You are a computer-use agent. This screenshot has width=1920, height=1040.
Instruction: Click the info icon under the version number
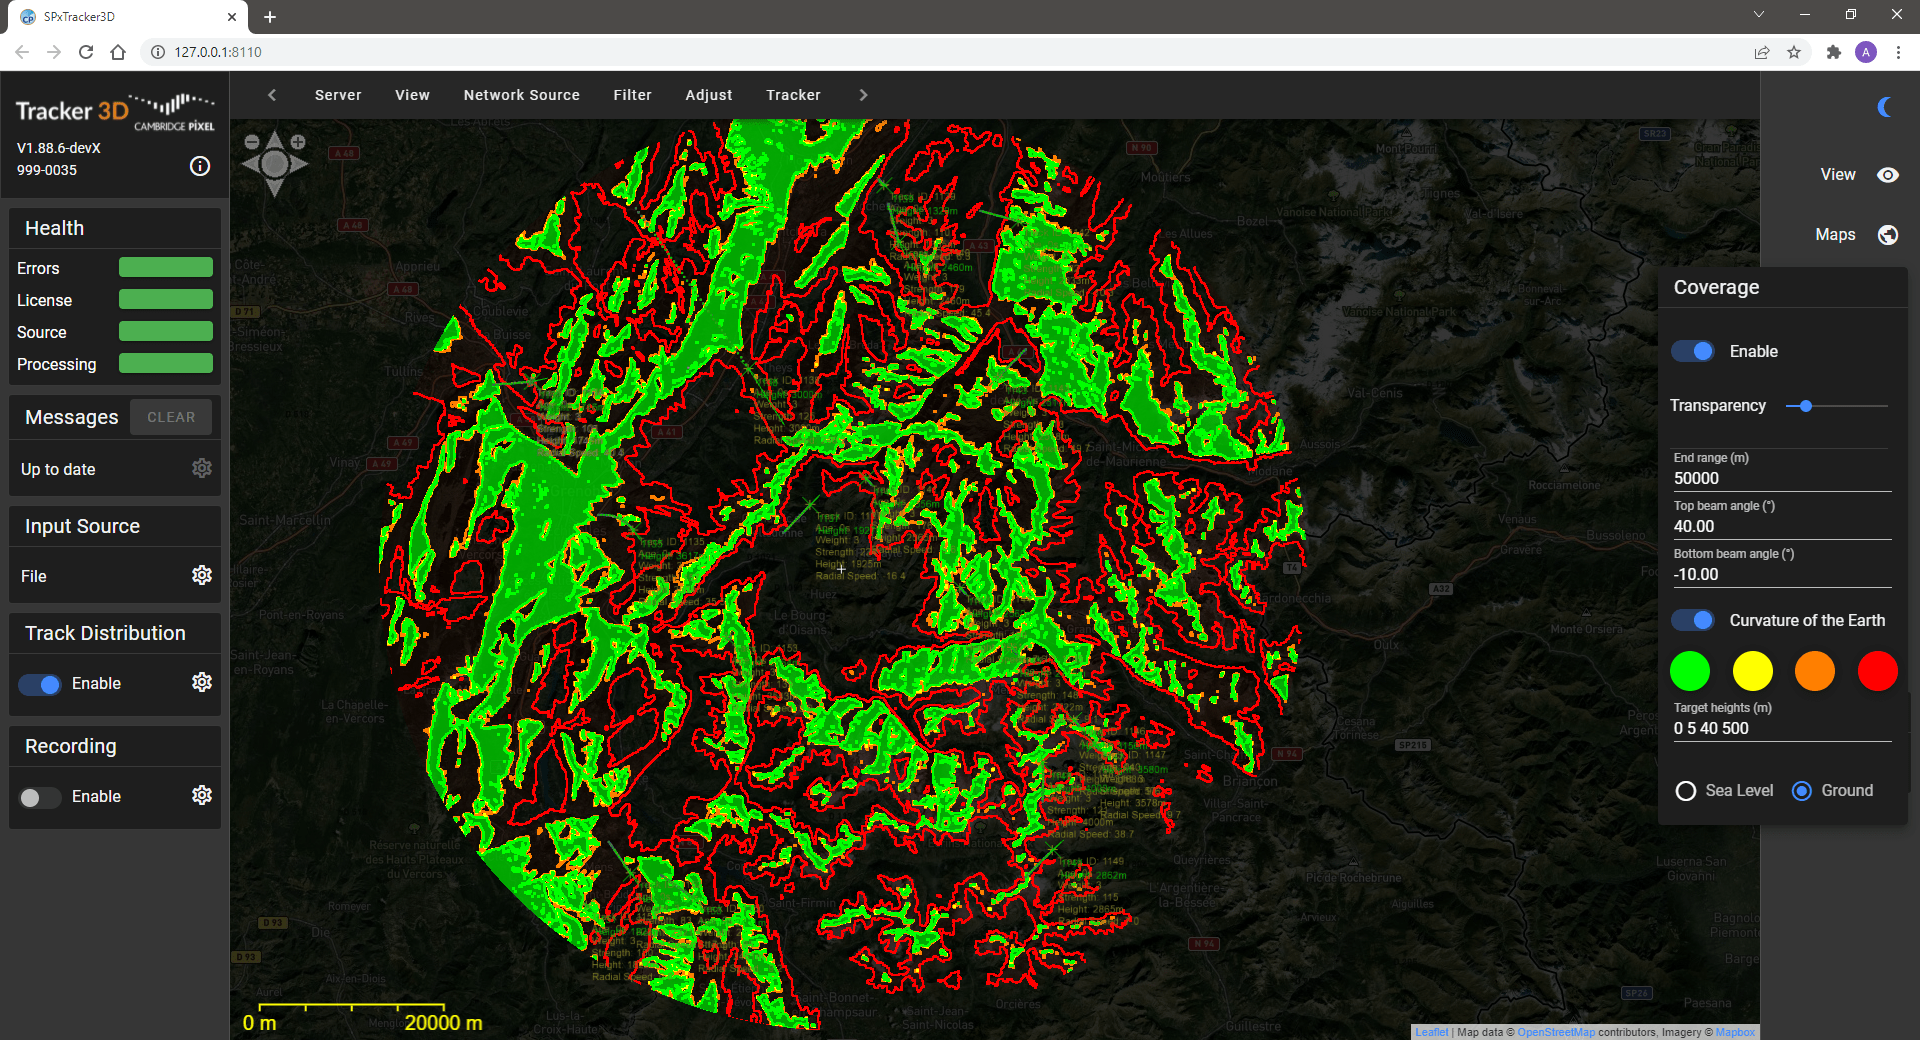click(x=200, y=166)
